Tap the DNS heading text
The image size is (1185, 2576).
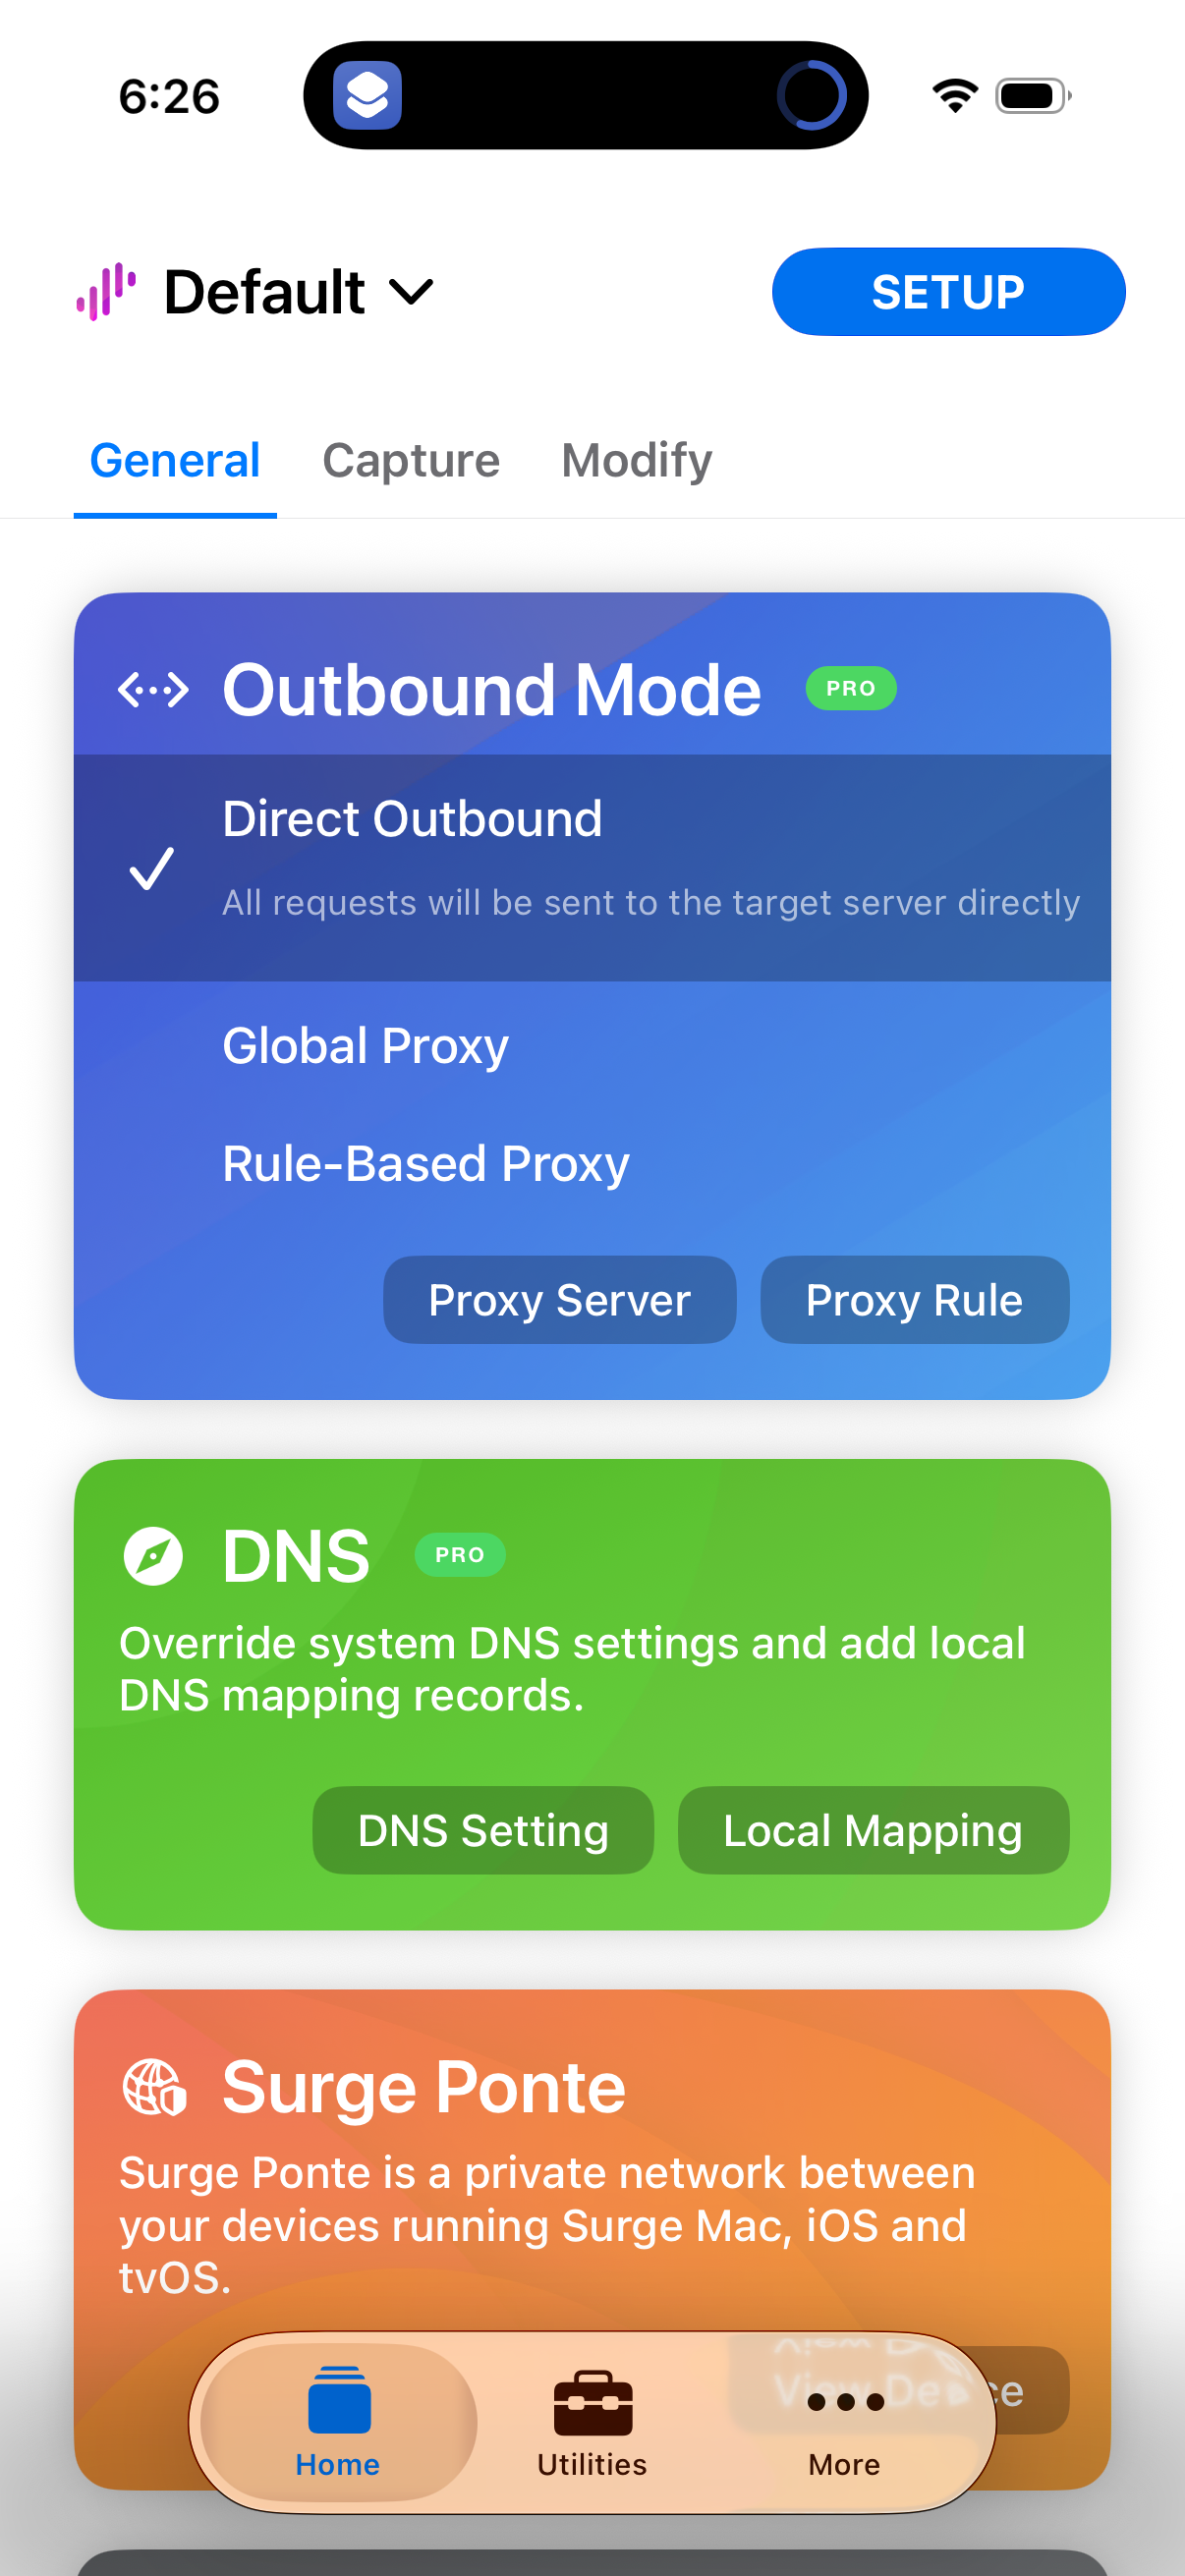pyautogui.click(x=296, y=1556)
